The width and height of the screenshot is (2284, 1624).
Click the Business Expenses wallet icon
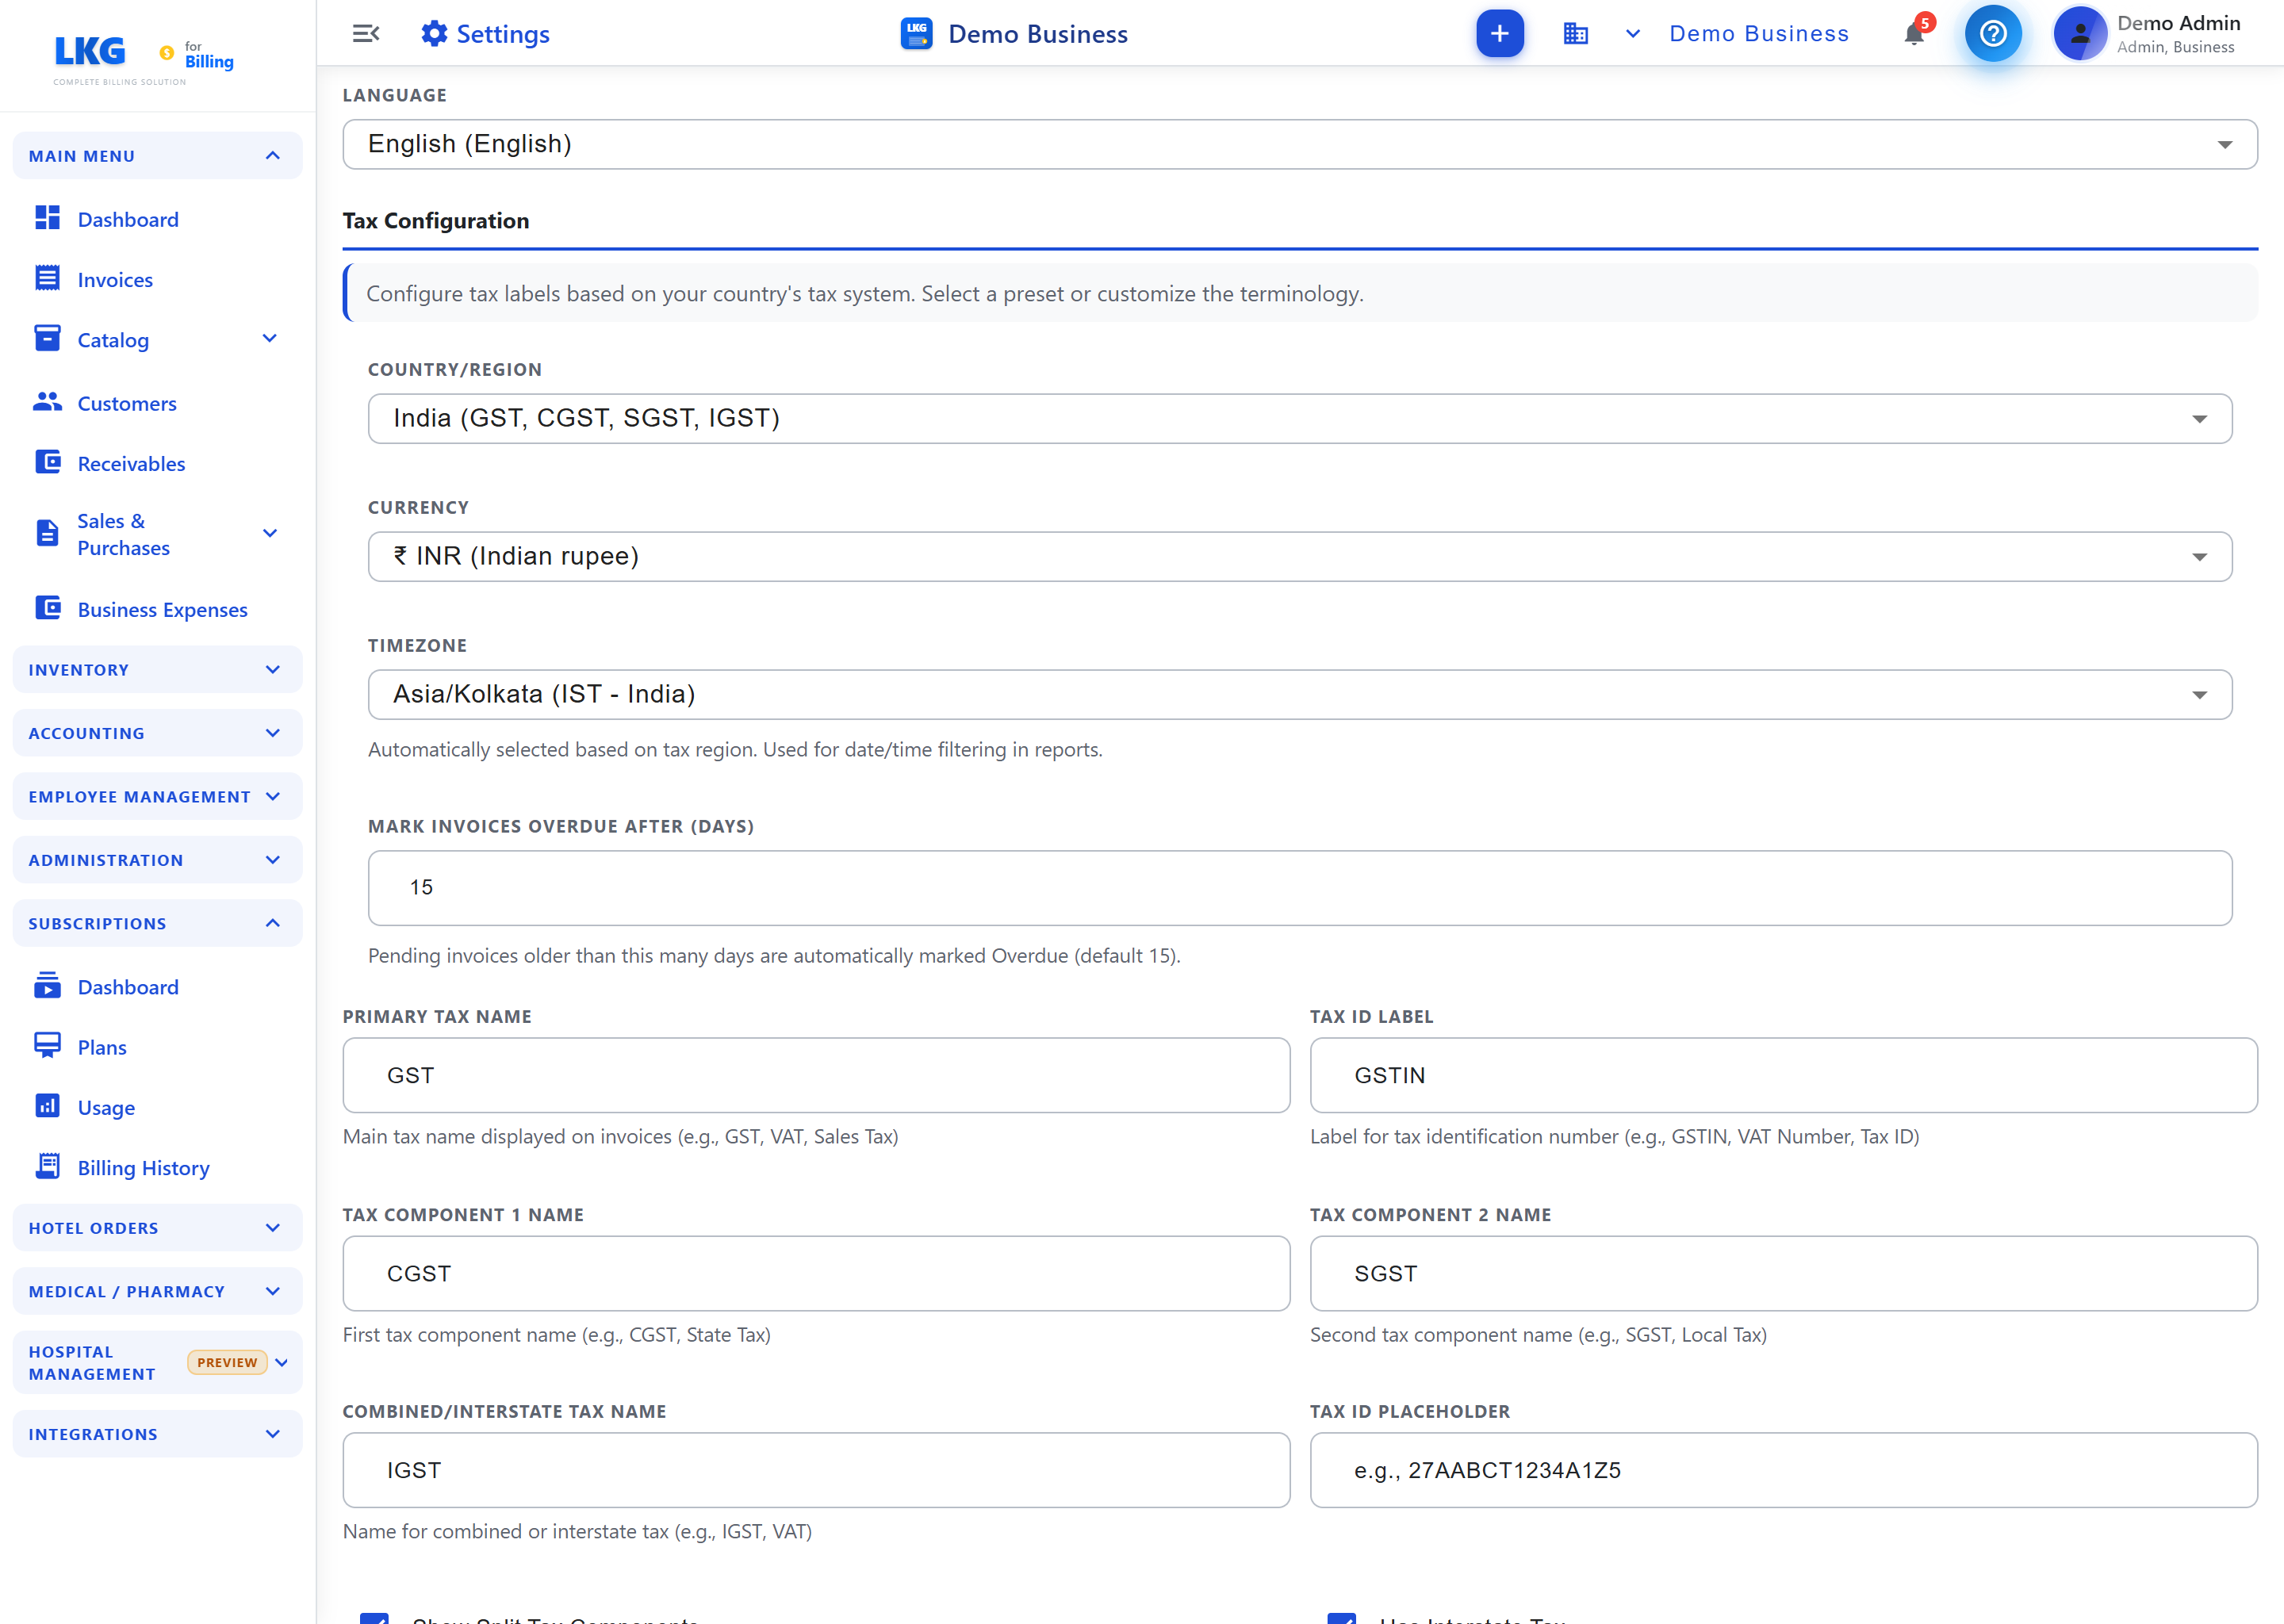click(47, 608)
